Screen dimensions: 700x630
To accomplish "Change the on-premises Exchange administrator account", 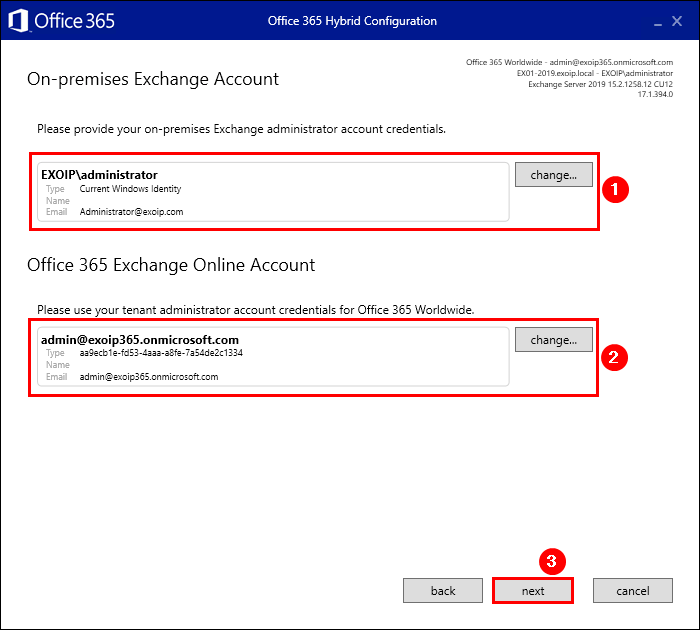I will (x=553, y=175).
